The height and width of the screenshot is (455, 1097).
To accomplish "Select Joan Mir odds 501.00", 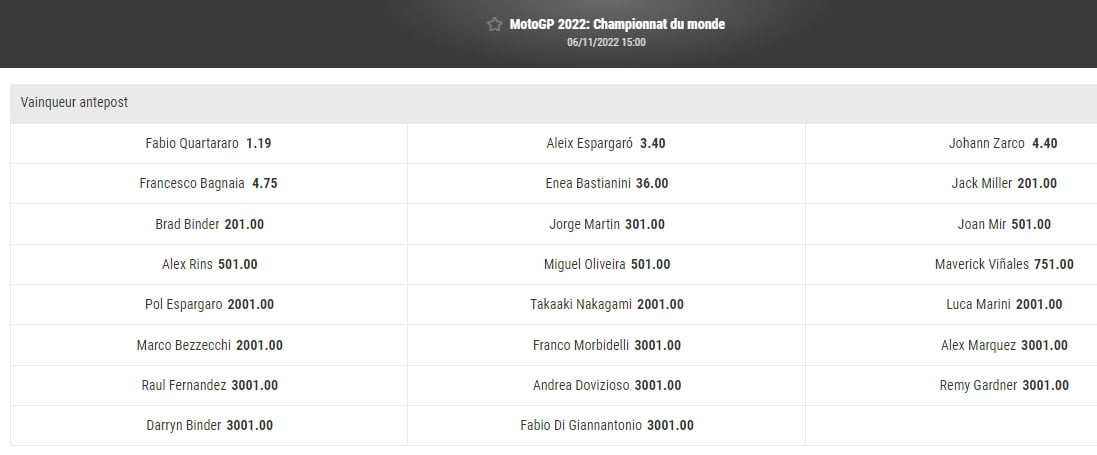I will [x=1003, y=224].
